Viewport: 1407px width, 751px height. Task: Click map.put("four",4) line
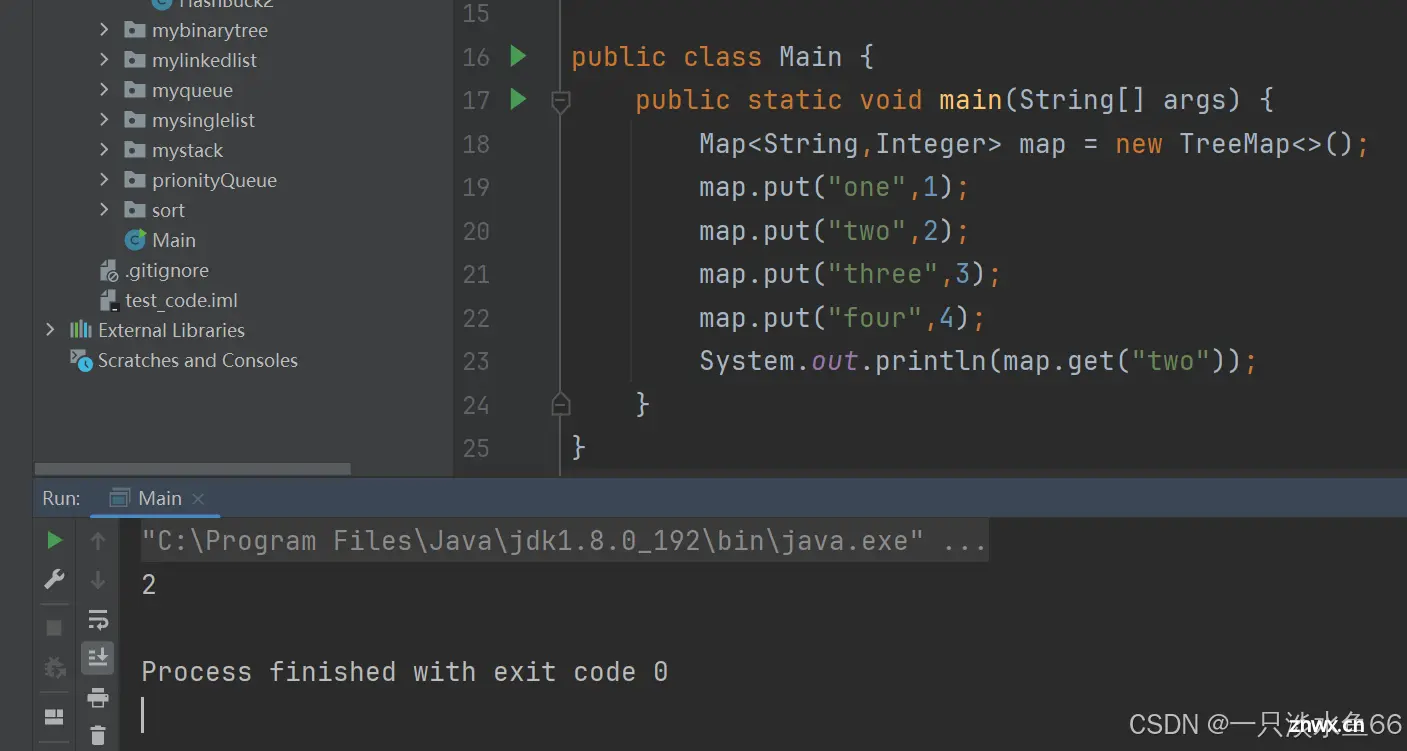pyautogui.click(x=842, y=318)
